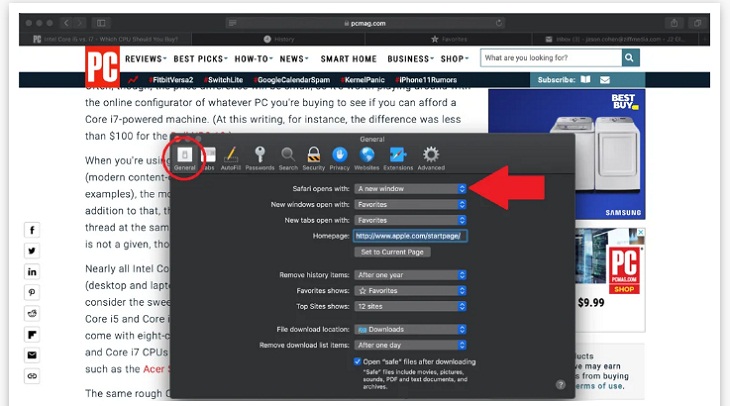Click the help question mark button
This screenshot has height=406, width=730.
[x=561, y=385]
